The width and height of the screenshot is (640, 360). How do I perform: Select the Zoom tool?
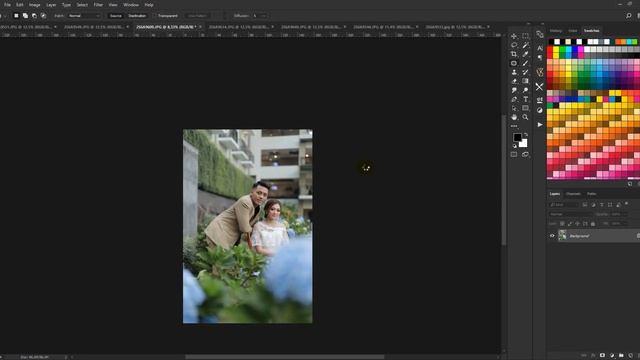[x=525, y=117]
